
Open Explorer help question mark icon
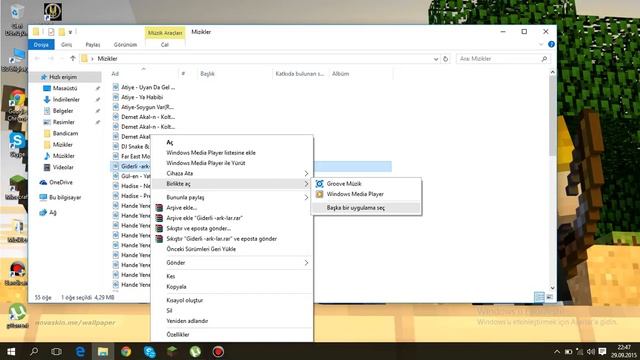pos(551,44)
